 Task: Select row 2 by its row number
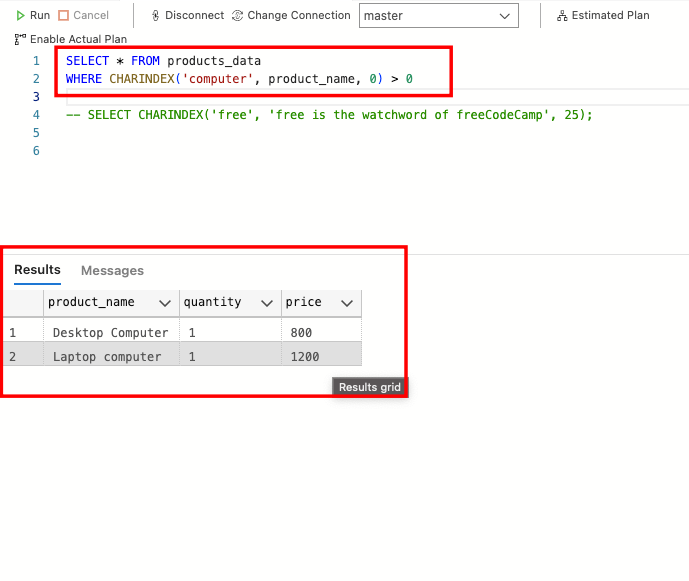[13, 356]
